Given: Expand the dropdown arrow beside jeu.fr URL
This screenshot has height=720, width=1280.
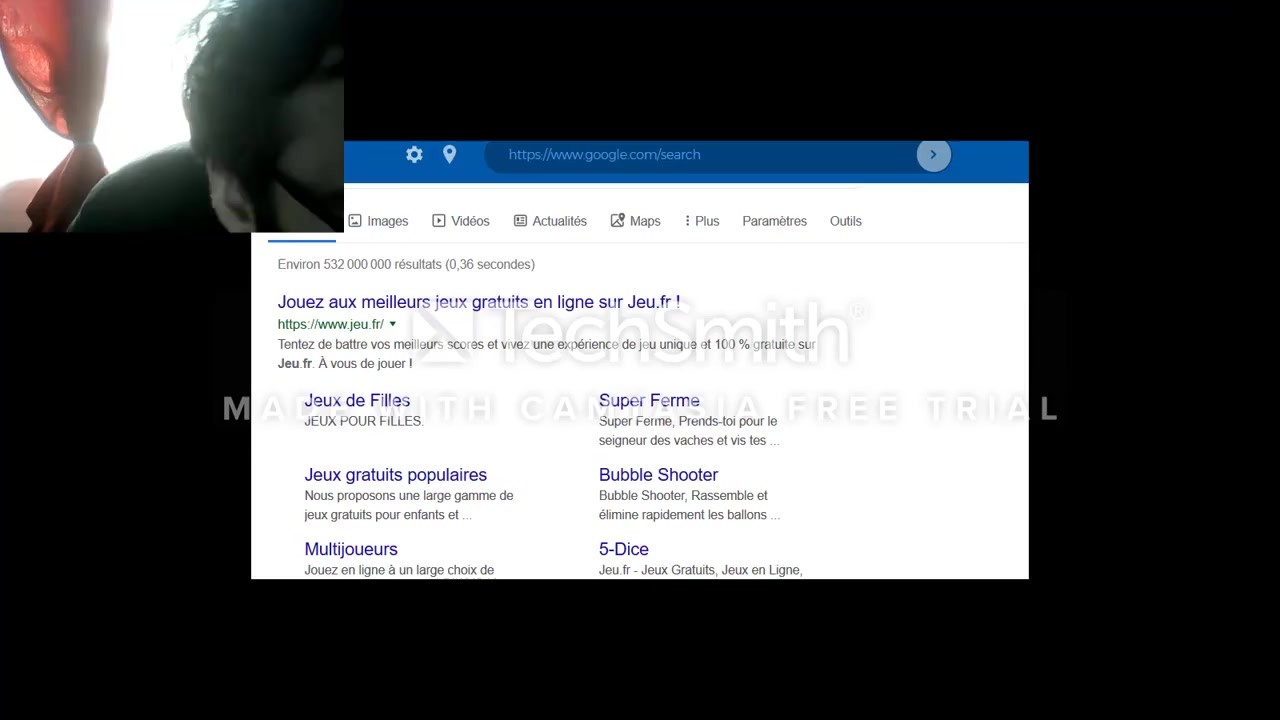Looking at the screenshot, I should (393, 324).
